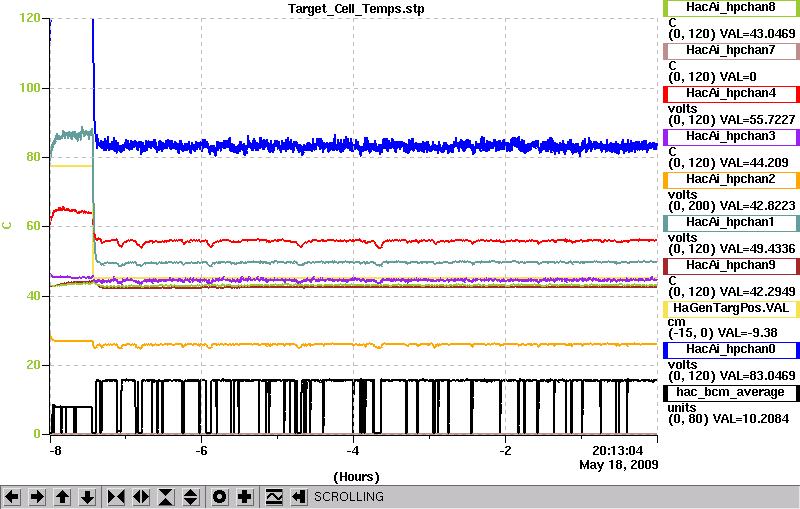This screenshot has height=509, width=800.
Task: Zoom in time axis with inward-pointing horizontal triangles
Action: tap(116, 496)
